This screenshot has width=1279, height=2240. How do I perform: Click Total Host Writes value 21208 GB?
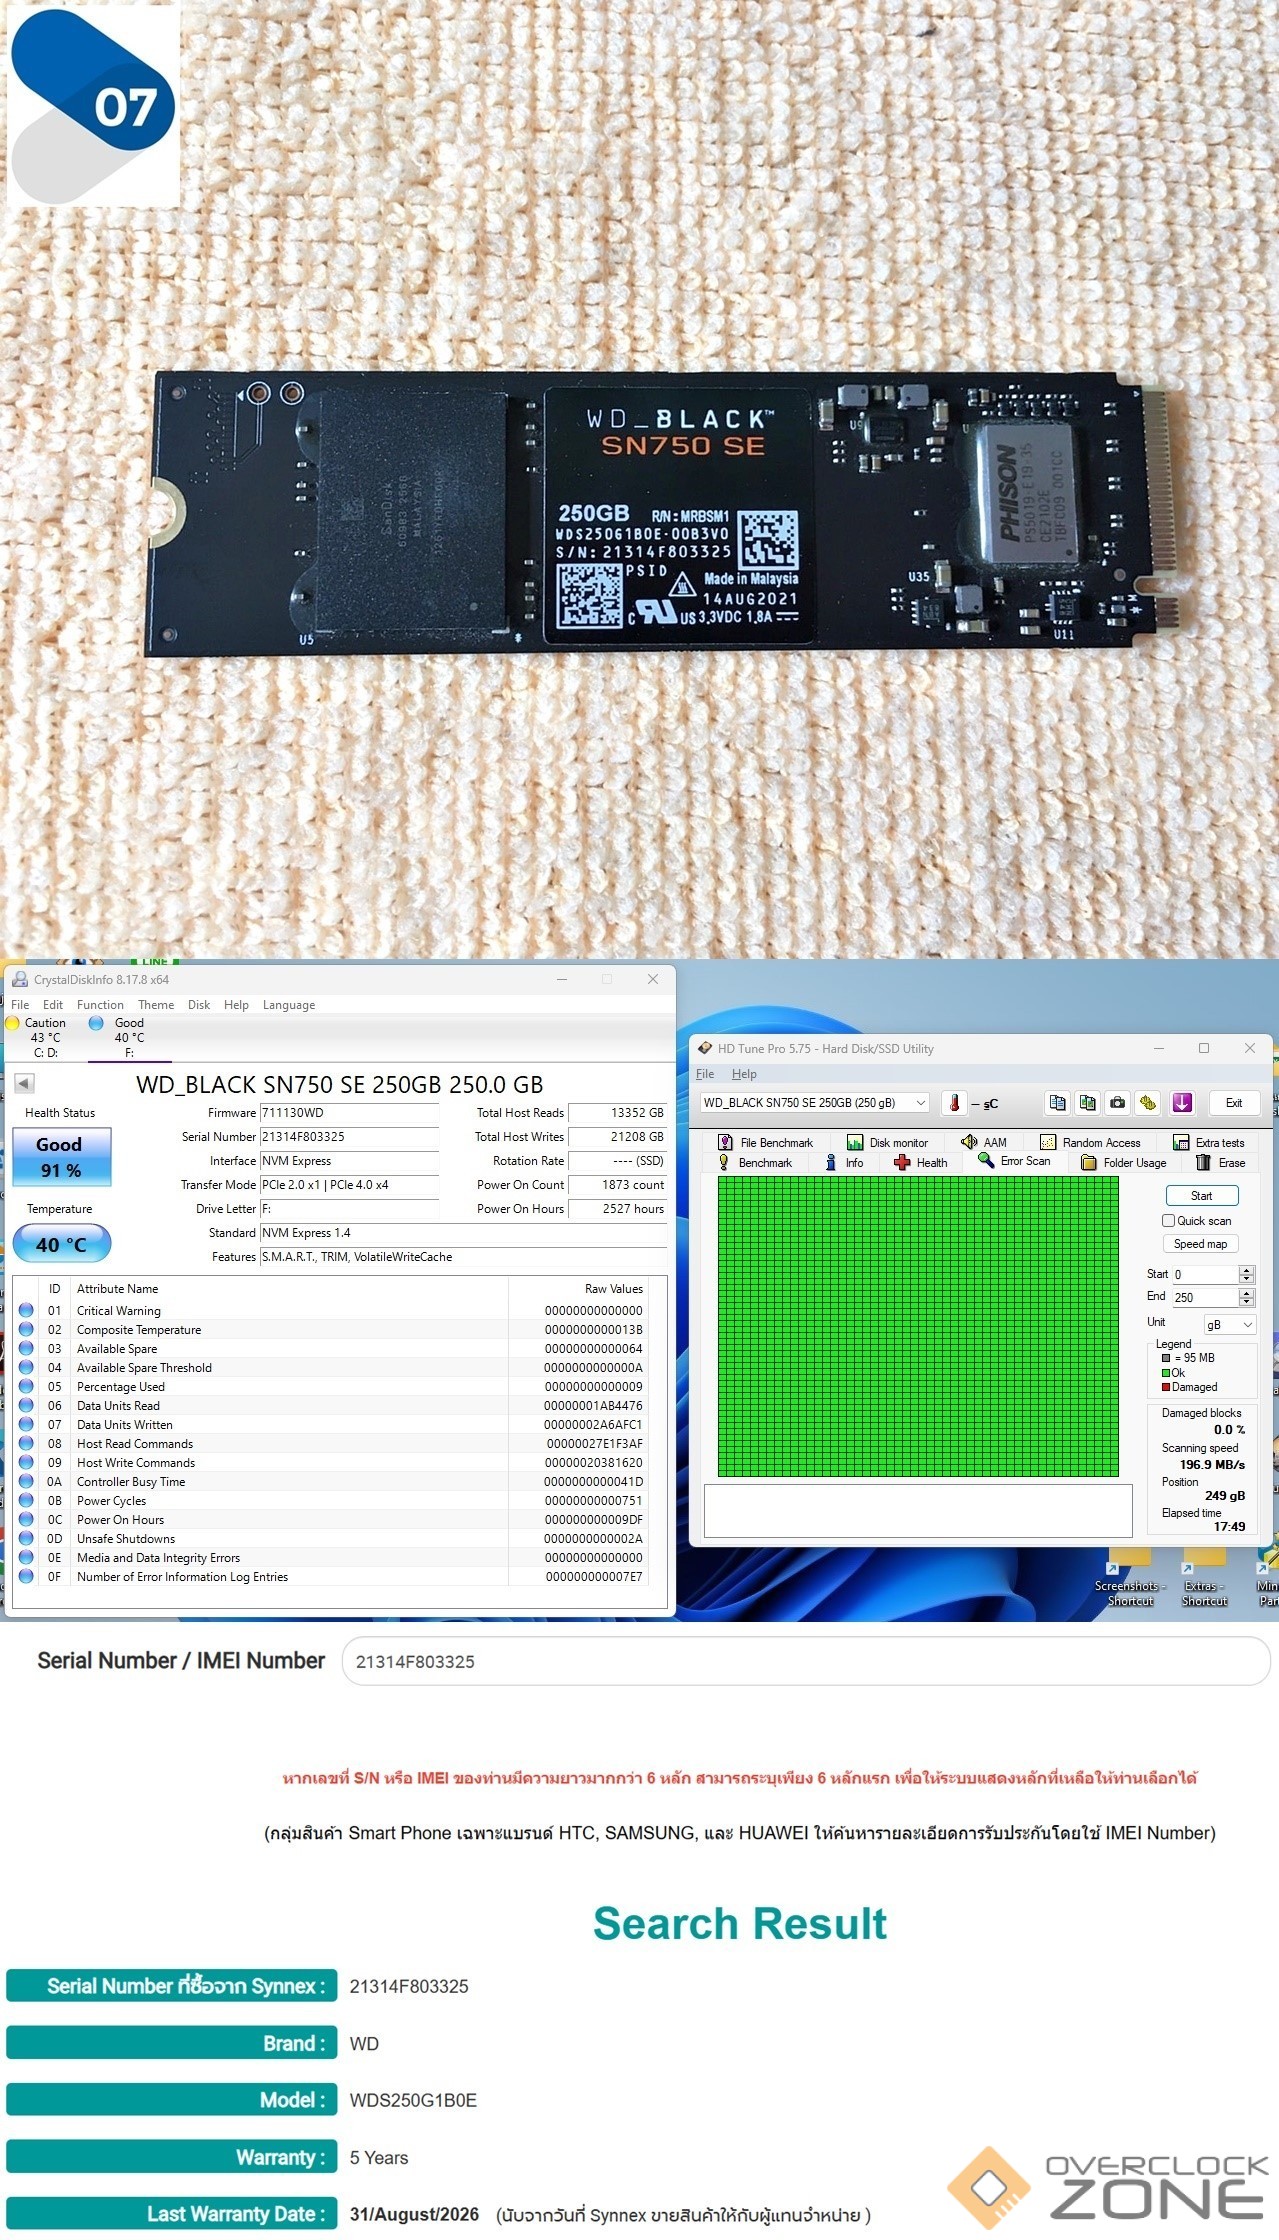tap(618, 1136)
